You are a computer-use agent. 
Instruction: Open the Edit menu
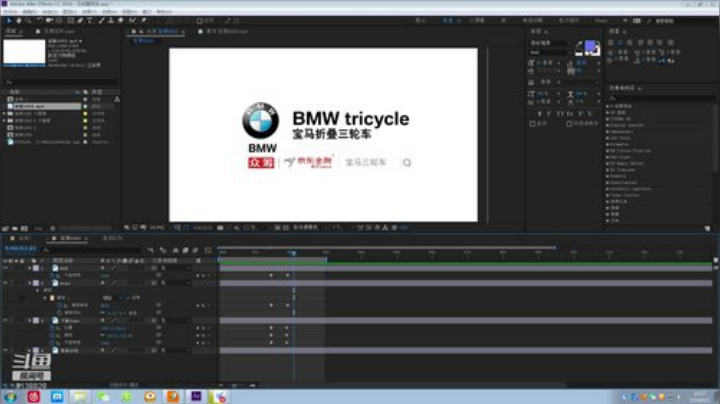click(30, 11)
